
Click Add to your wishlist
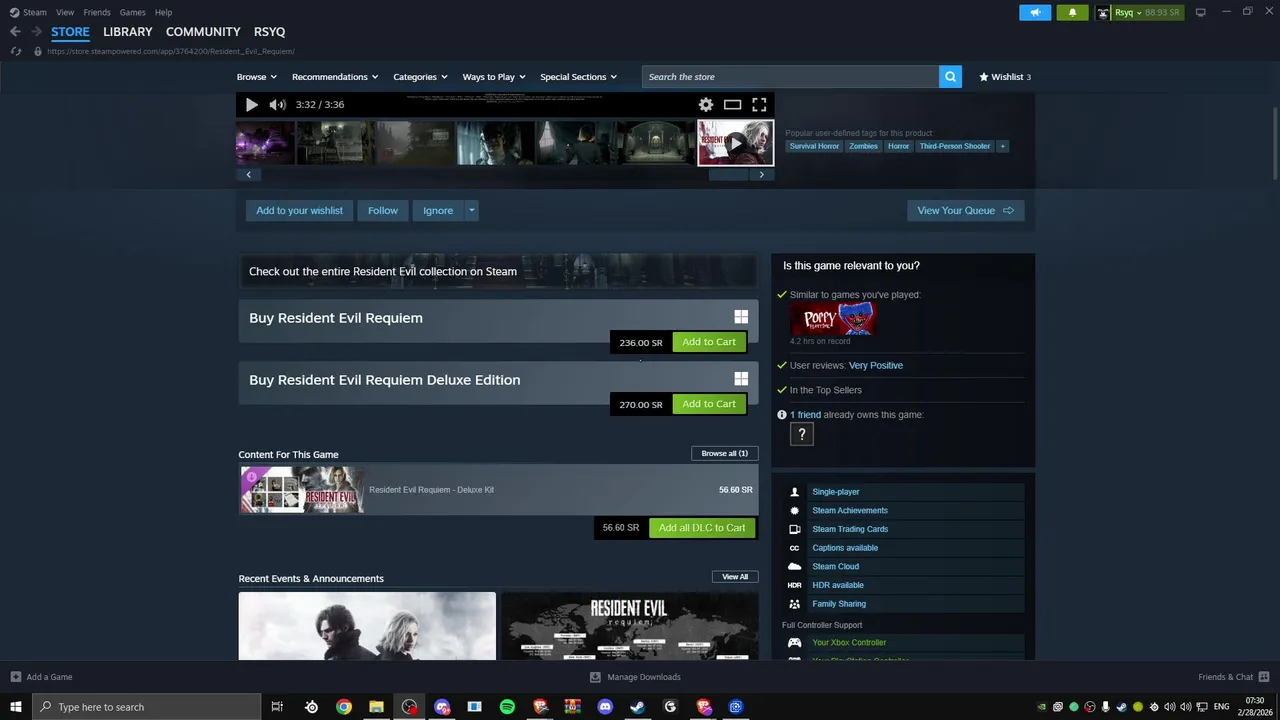click(299, 210)
